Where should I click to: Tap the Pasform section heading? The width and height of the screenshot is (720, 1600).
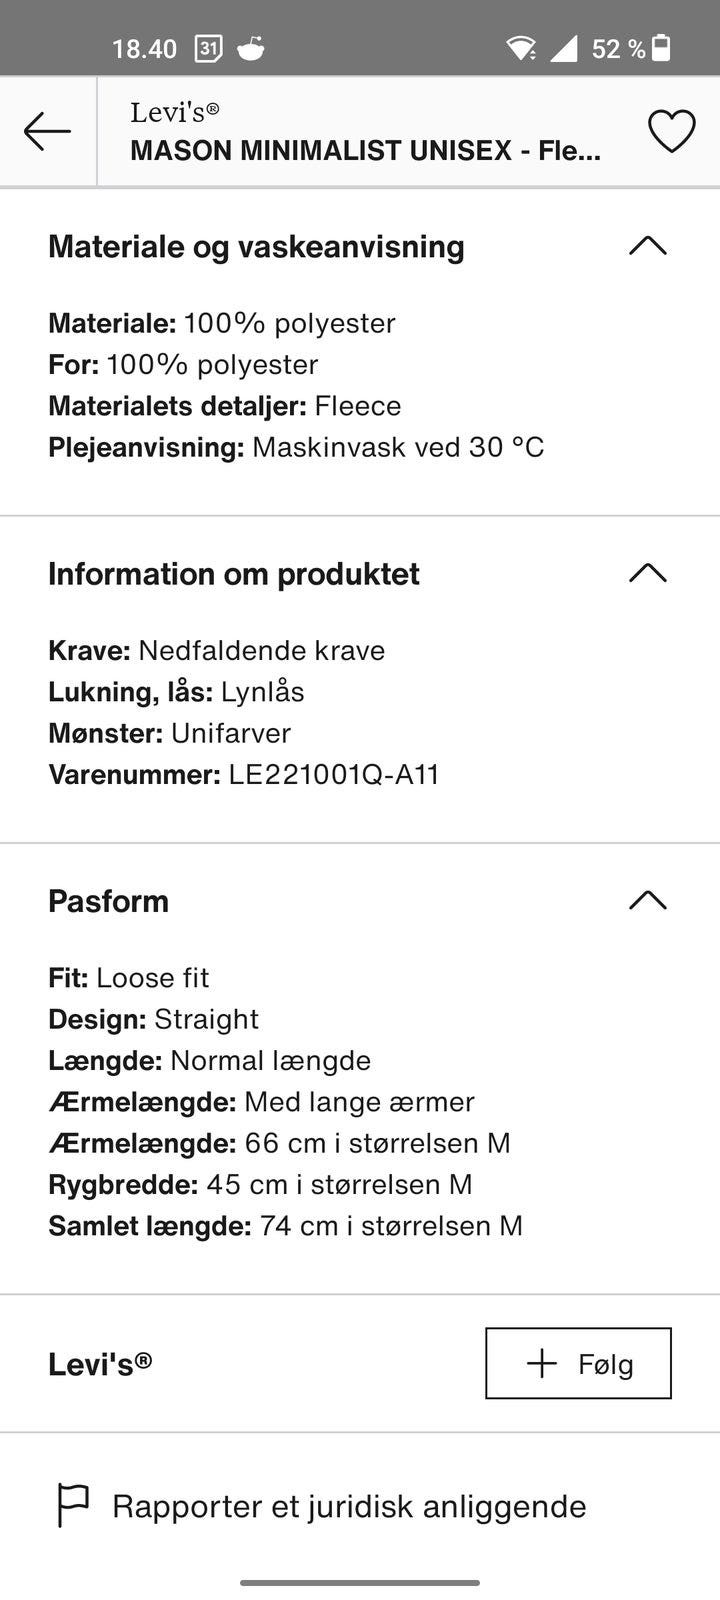pos(108,901)
